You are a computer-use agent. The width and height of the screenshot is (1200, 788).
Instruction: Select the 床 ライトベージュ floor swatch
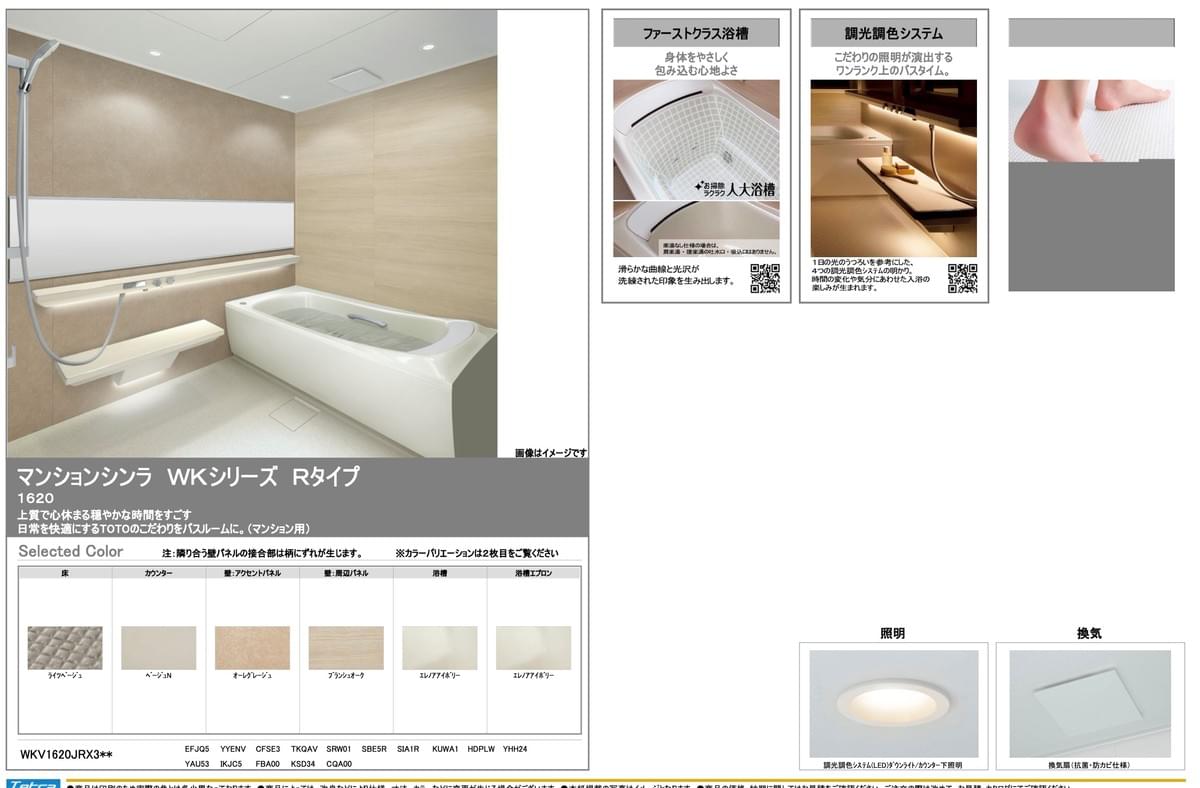pyautogui.click(x=65, y=648)
